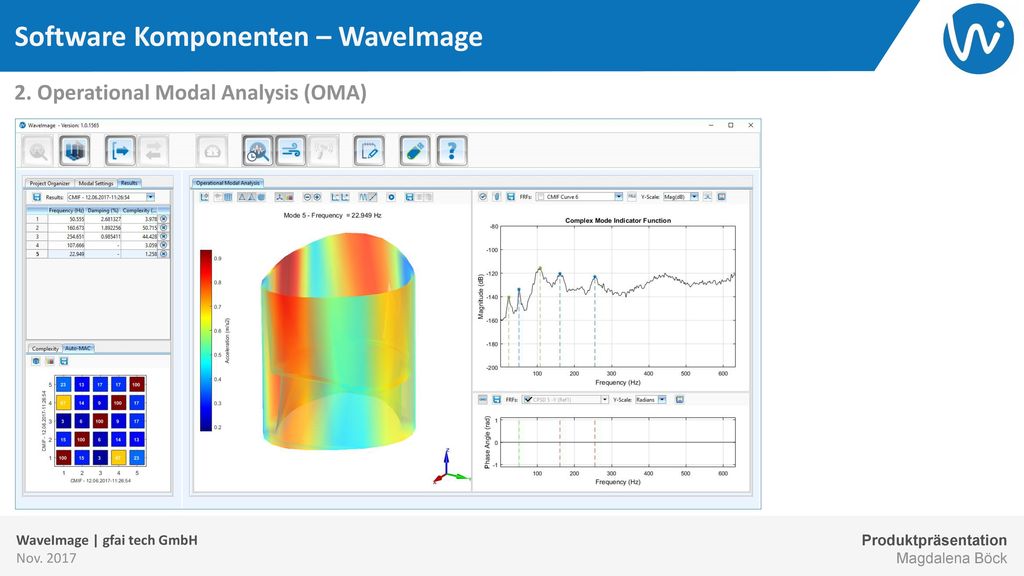Select the Results tab
This screenshot has width=1024, height=576.
129,183
